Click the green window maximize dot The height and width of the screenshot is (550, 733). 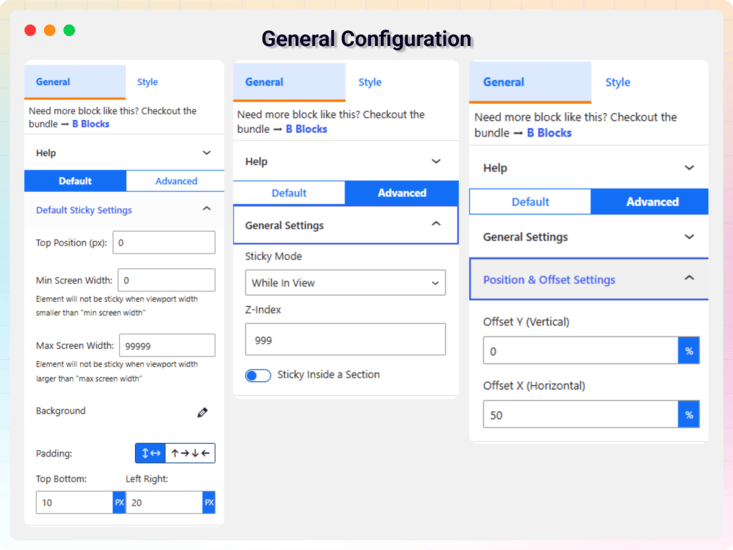69,30
